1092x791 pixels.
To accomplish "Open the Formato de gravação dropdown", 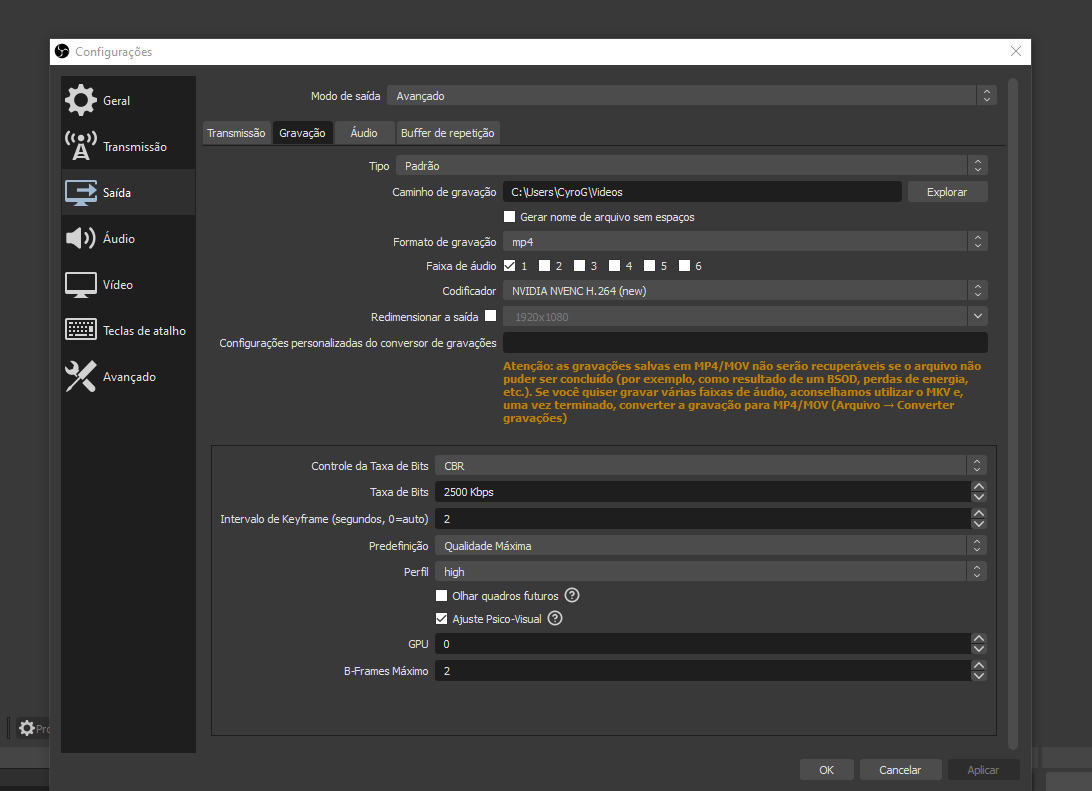I will click(x=745, y=242).
